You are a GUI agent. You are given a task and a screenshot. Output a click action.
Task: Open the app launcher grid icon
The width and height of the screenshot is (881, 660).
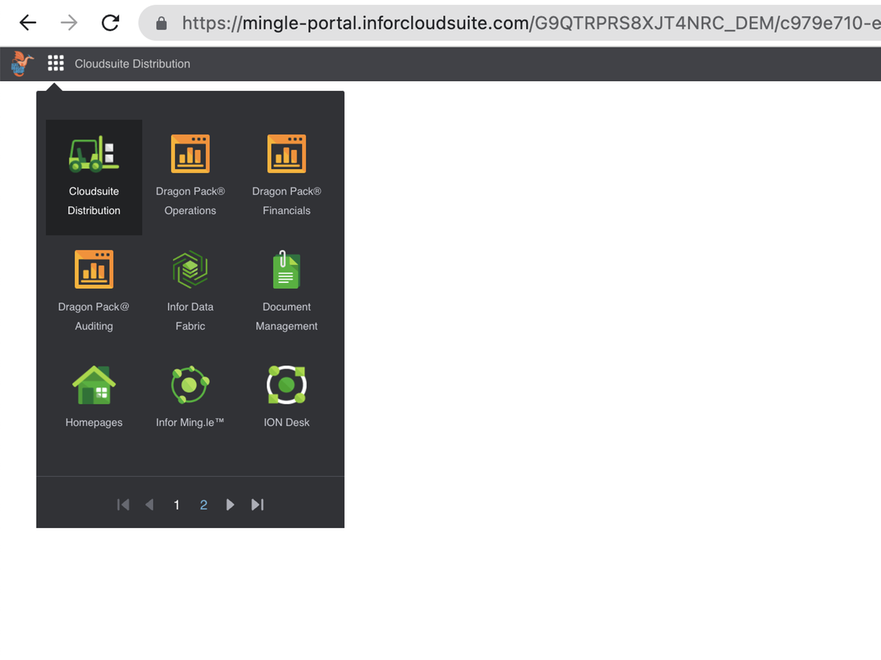(x=56, y=62)
